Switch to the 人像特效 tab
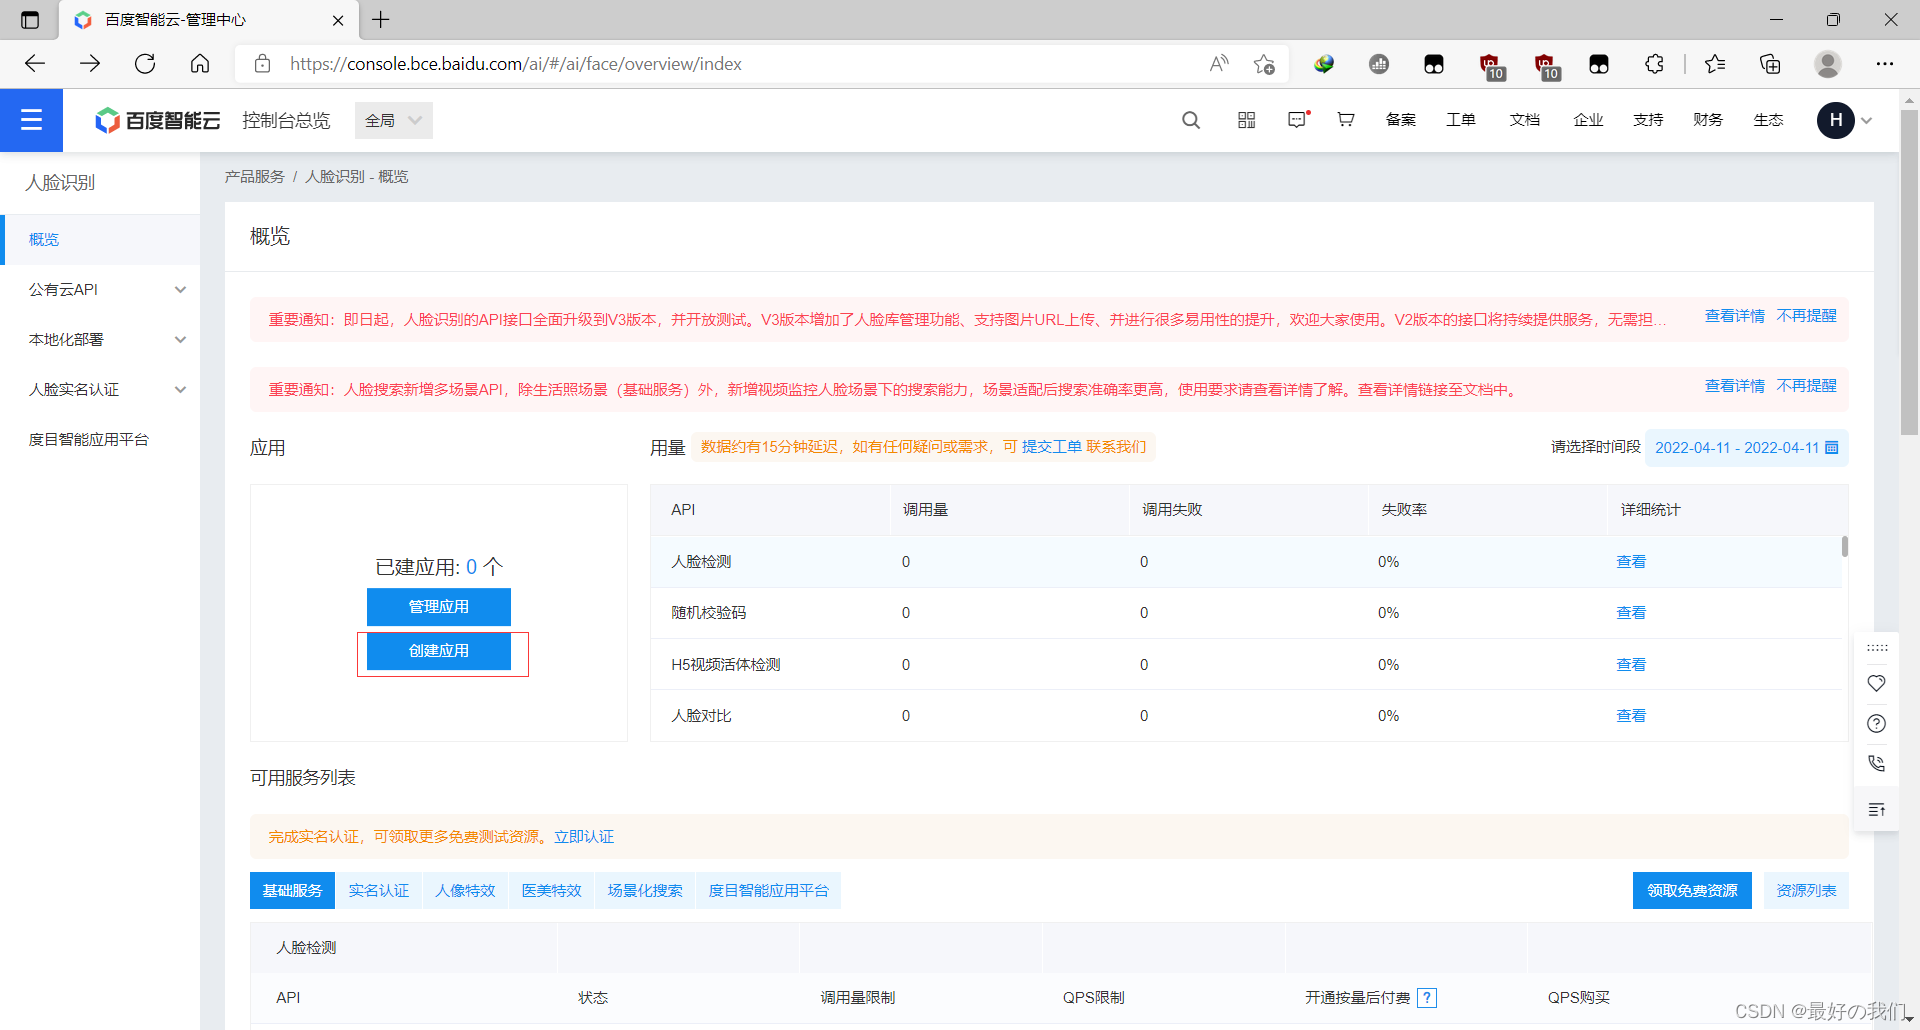The width and height of the screenshot is (1920, 1030). pos(465,890)
